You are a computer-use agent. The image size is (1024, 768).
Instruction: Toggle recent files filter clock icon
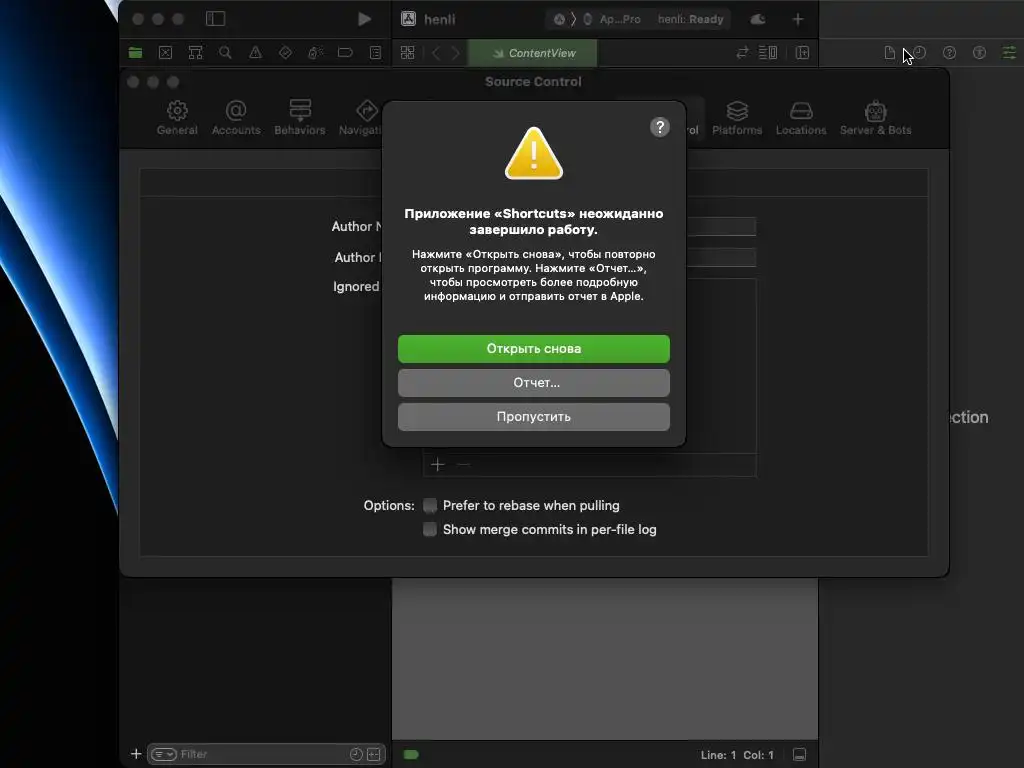tap(356, 754)
